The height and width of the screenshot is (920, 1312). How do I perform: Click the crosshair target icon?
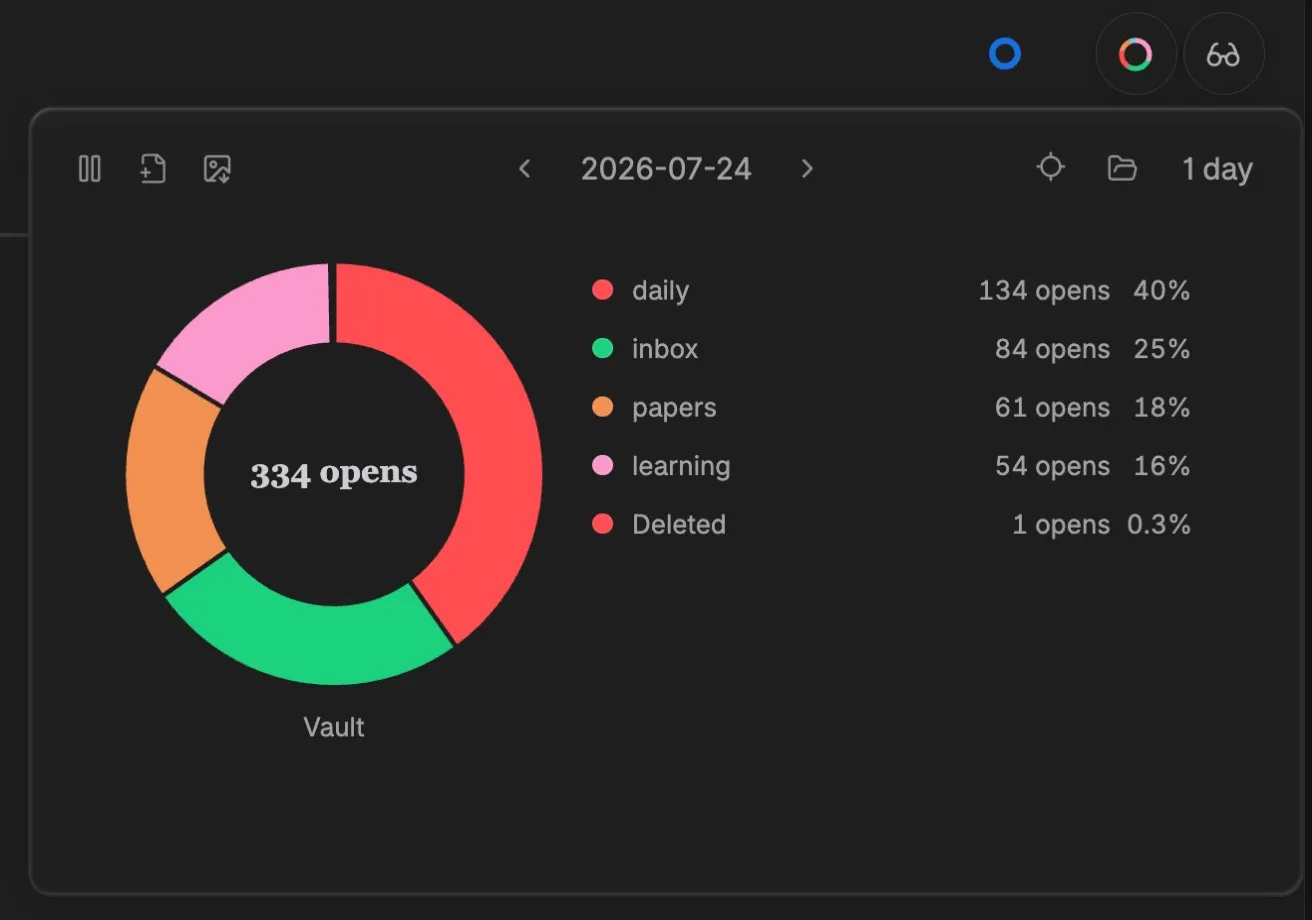pos(1050,167)
